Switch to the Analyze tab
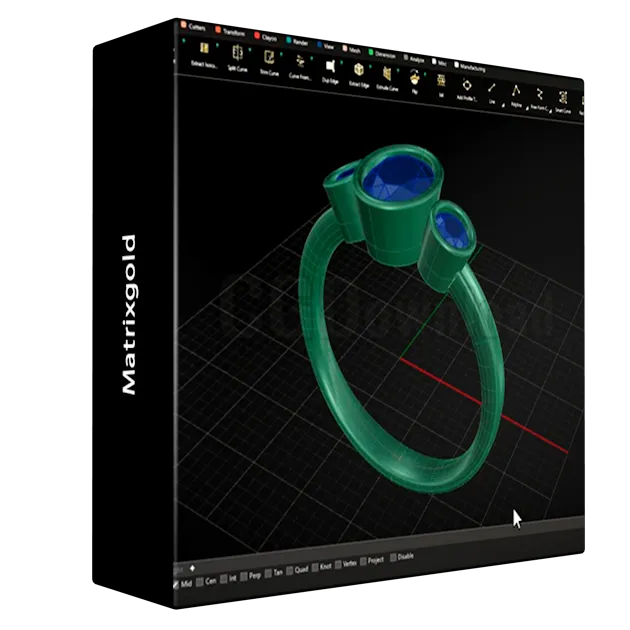The image size is (630, 630). pyautogui.click(x=414, y=59)
